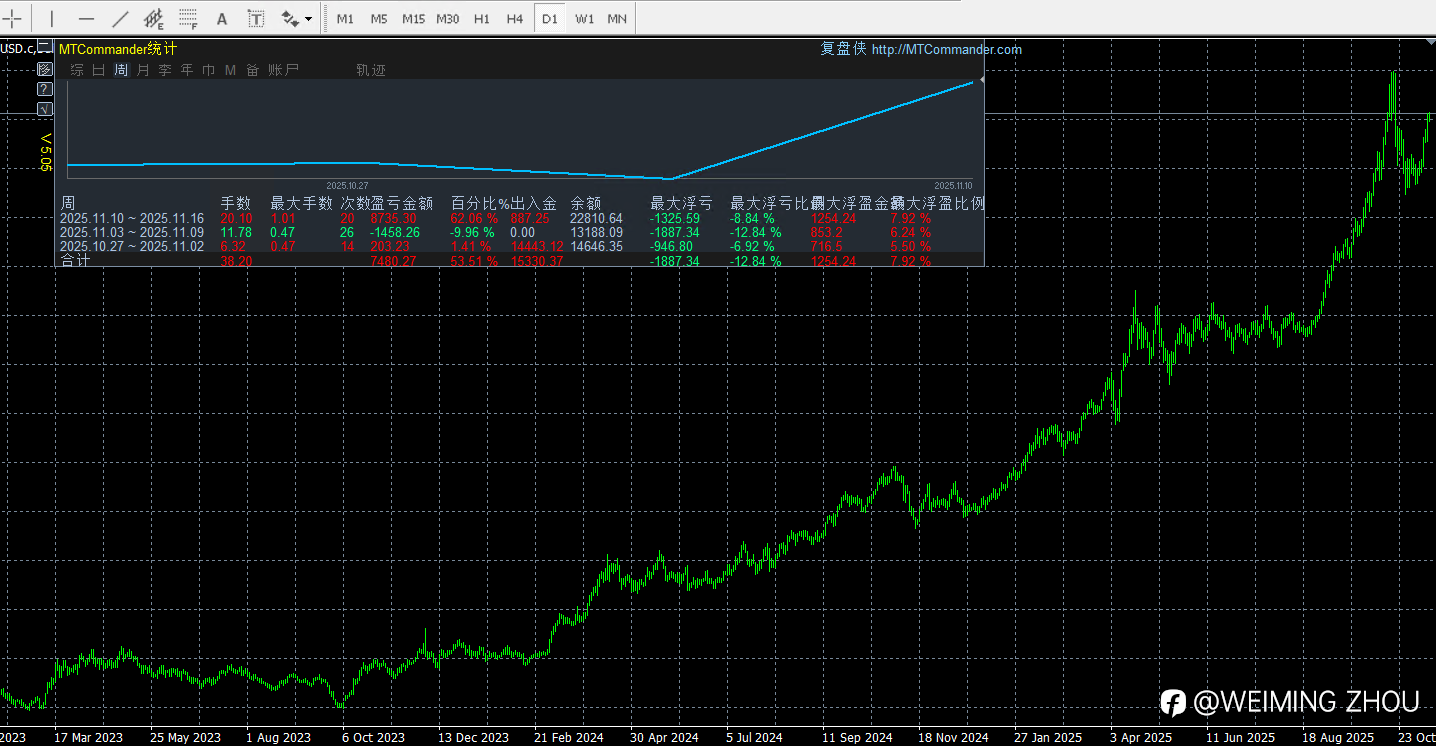Open the 月 monthly statistics tab
The height and width of the screenshot is (746, 1436).
143,70
